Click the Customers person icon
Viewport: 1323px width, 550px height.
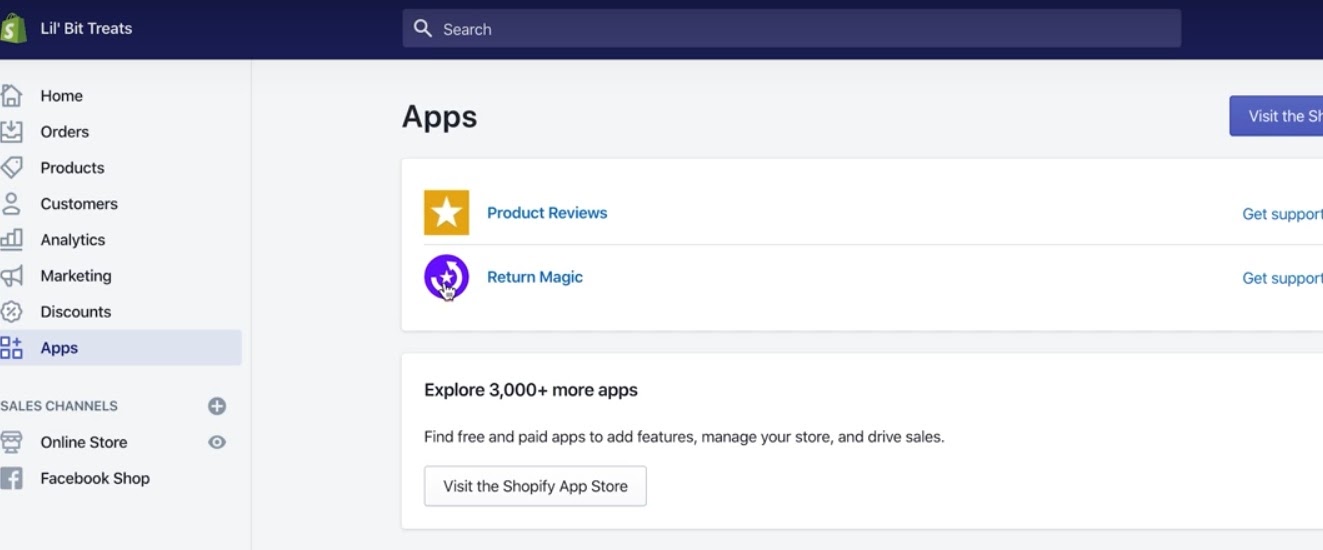pyautogui.click(x=11, y=204)
